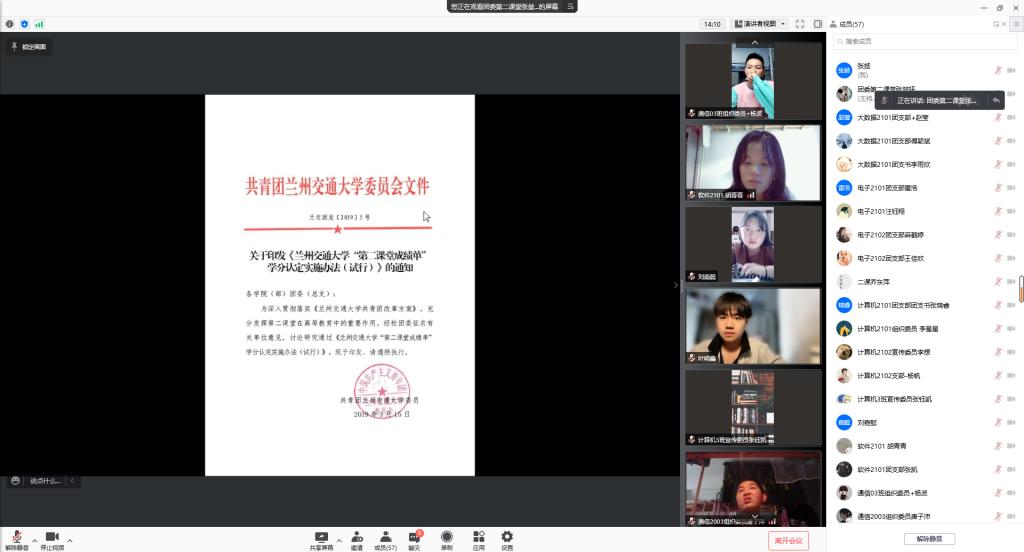
Task: Select member 计算机2102支部-杨帆
Action: click(x=924, y=376)
